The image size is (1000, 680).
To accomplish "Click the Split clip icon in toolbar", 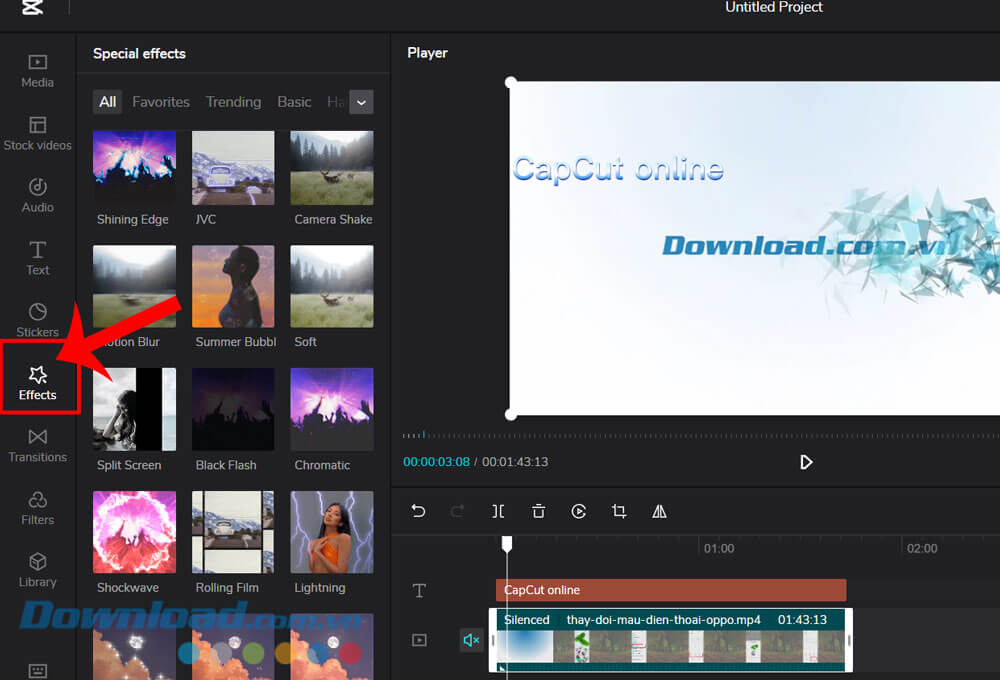I will [498, 511].
